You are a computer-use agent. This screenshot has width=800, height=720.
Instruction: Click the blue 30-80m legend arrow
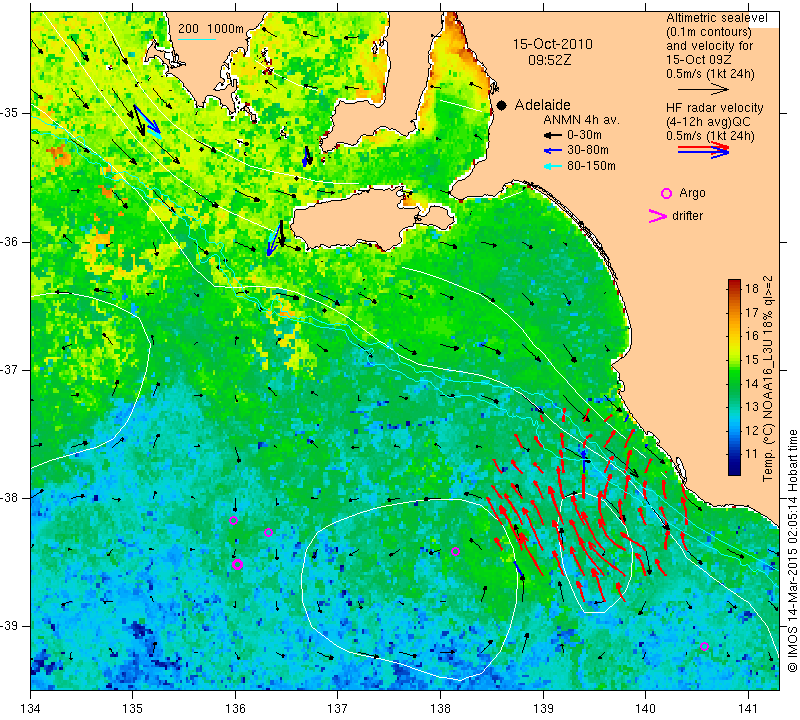553,151
